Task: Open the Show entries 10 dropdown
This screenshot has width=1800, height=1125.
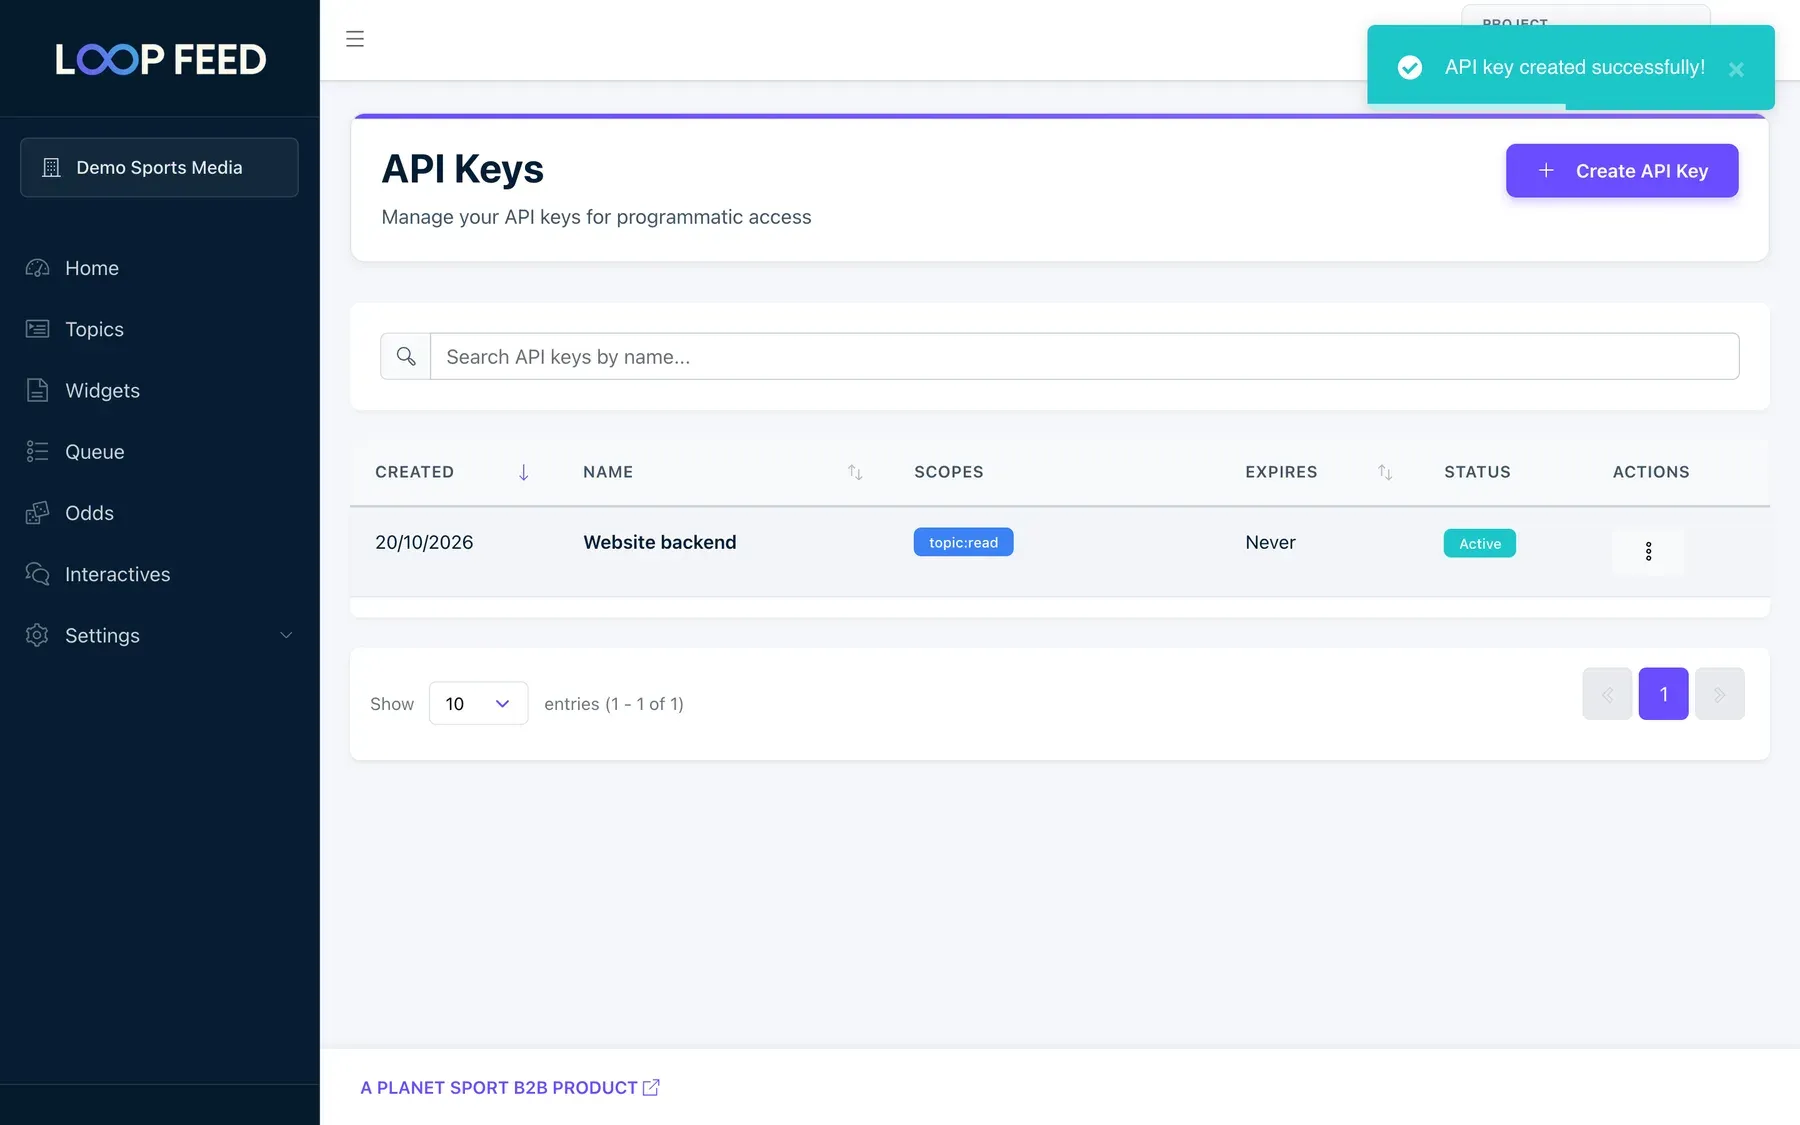Action: click(478, 703)
